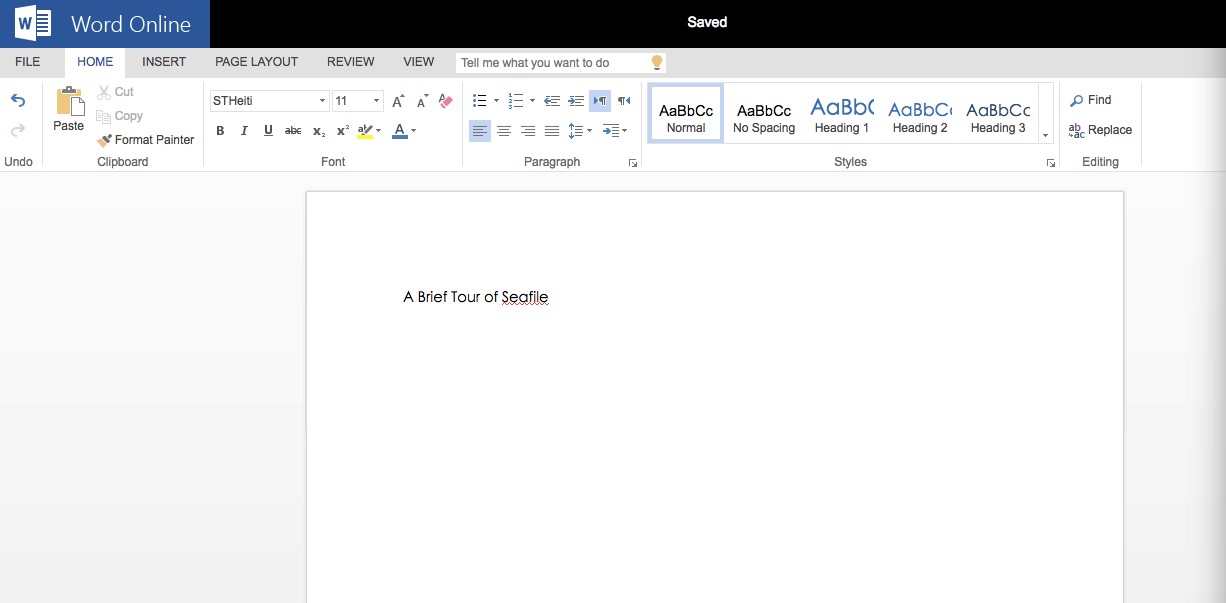Open the STHeiti font name dropdown

point(322,101)
